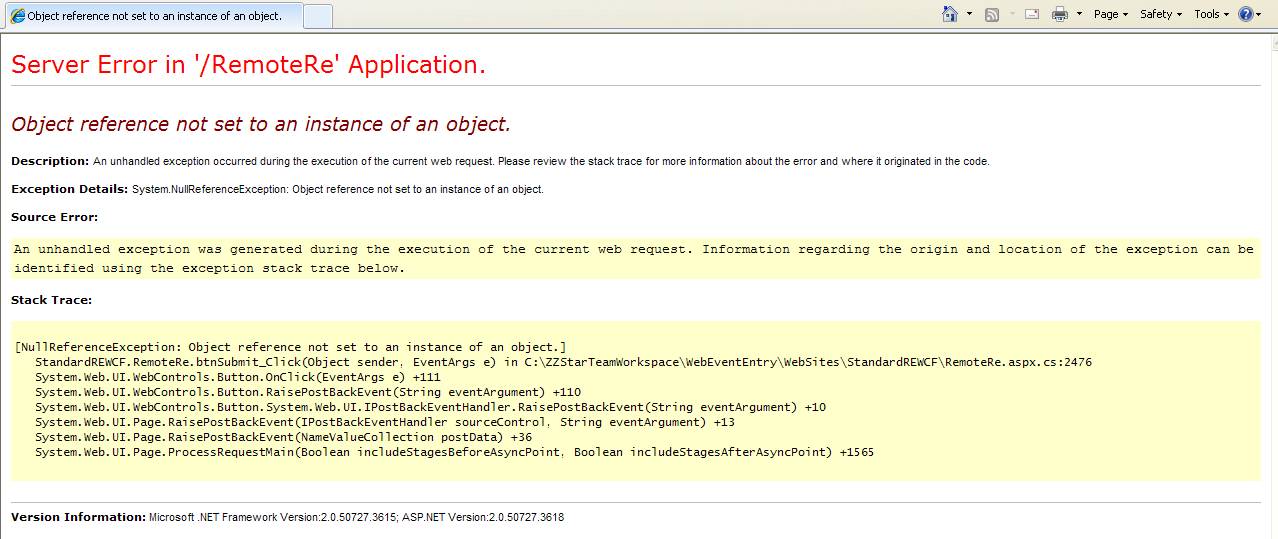
Task: Open a new blank tab
Action: 317,16
